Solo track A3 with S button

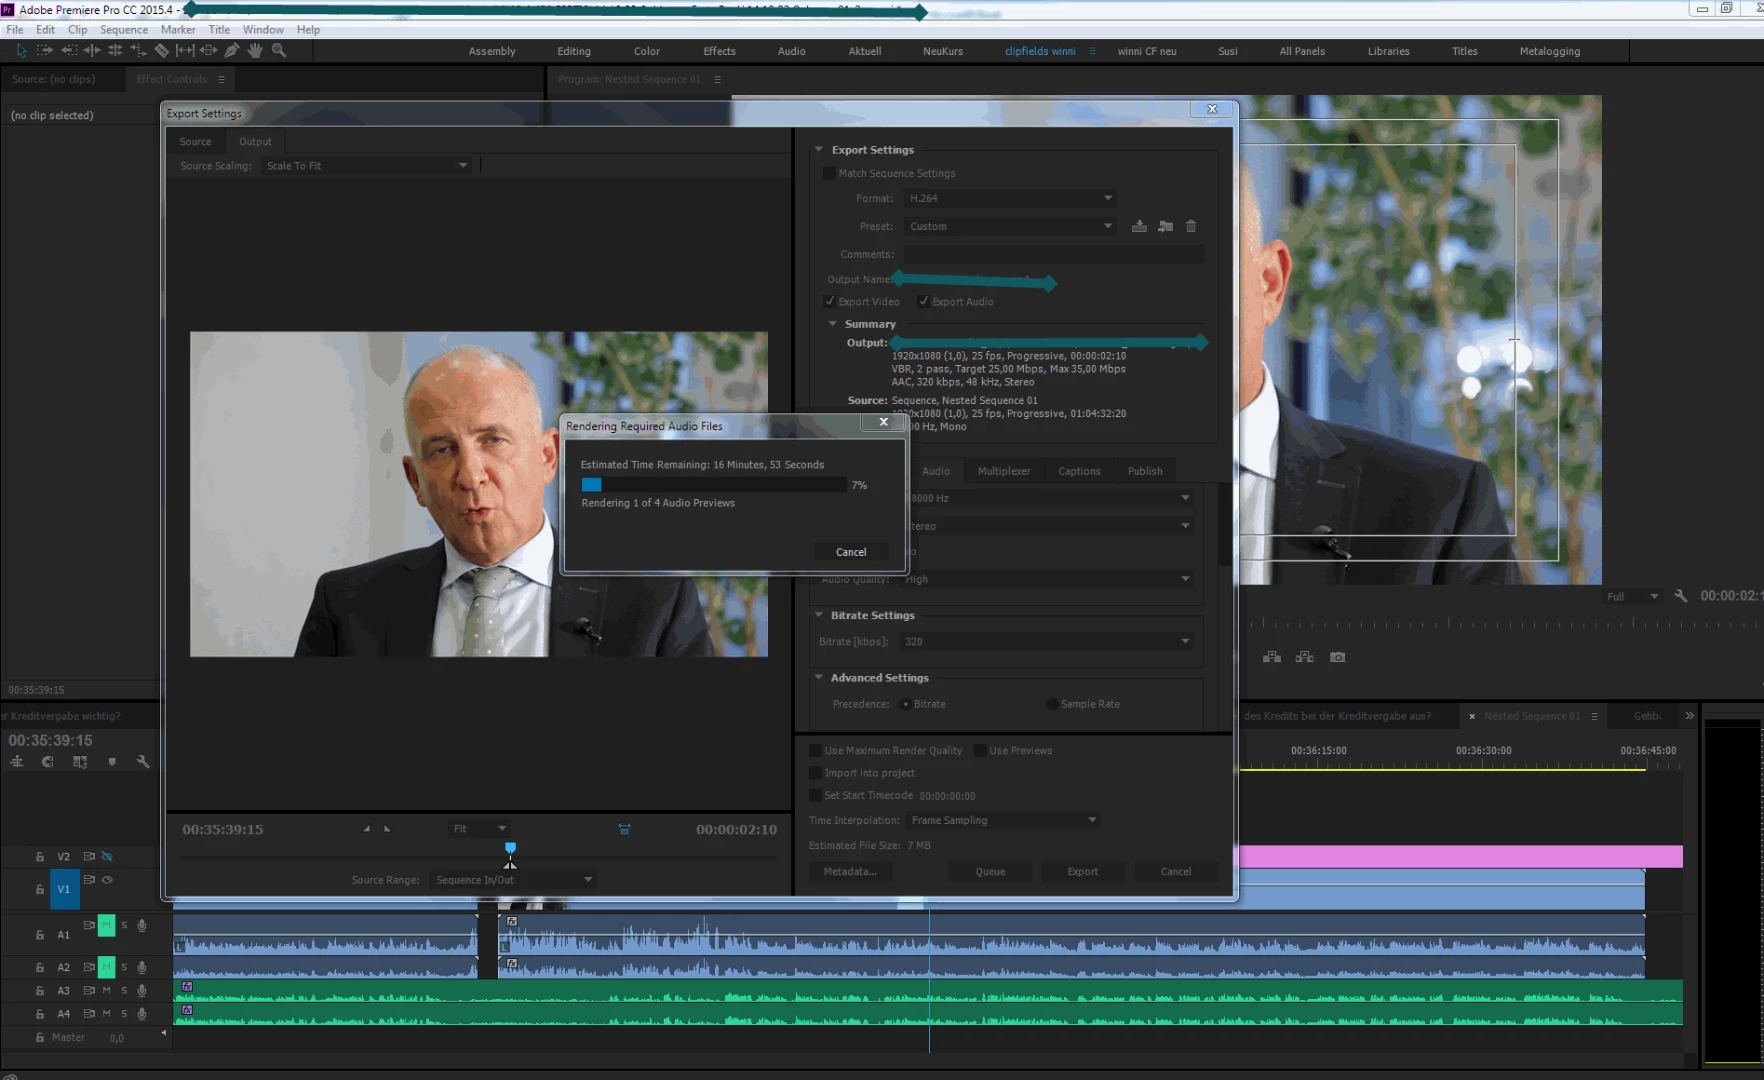(124, 990)
